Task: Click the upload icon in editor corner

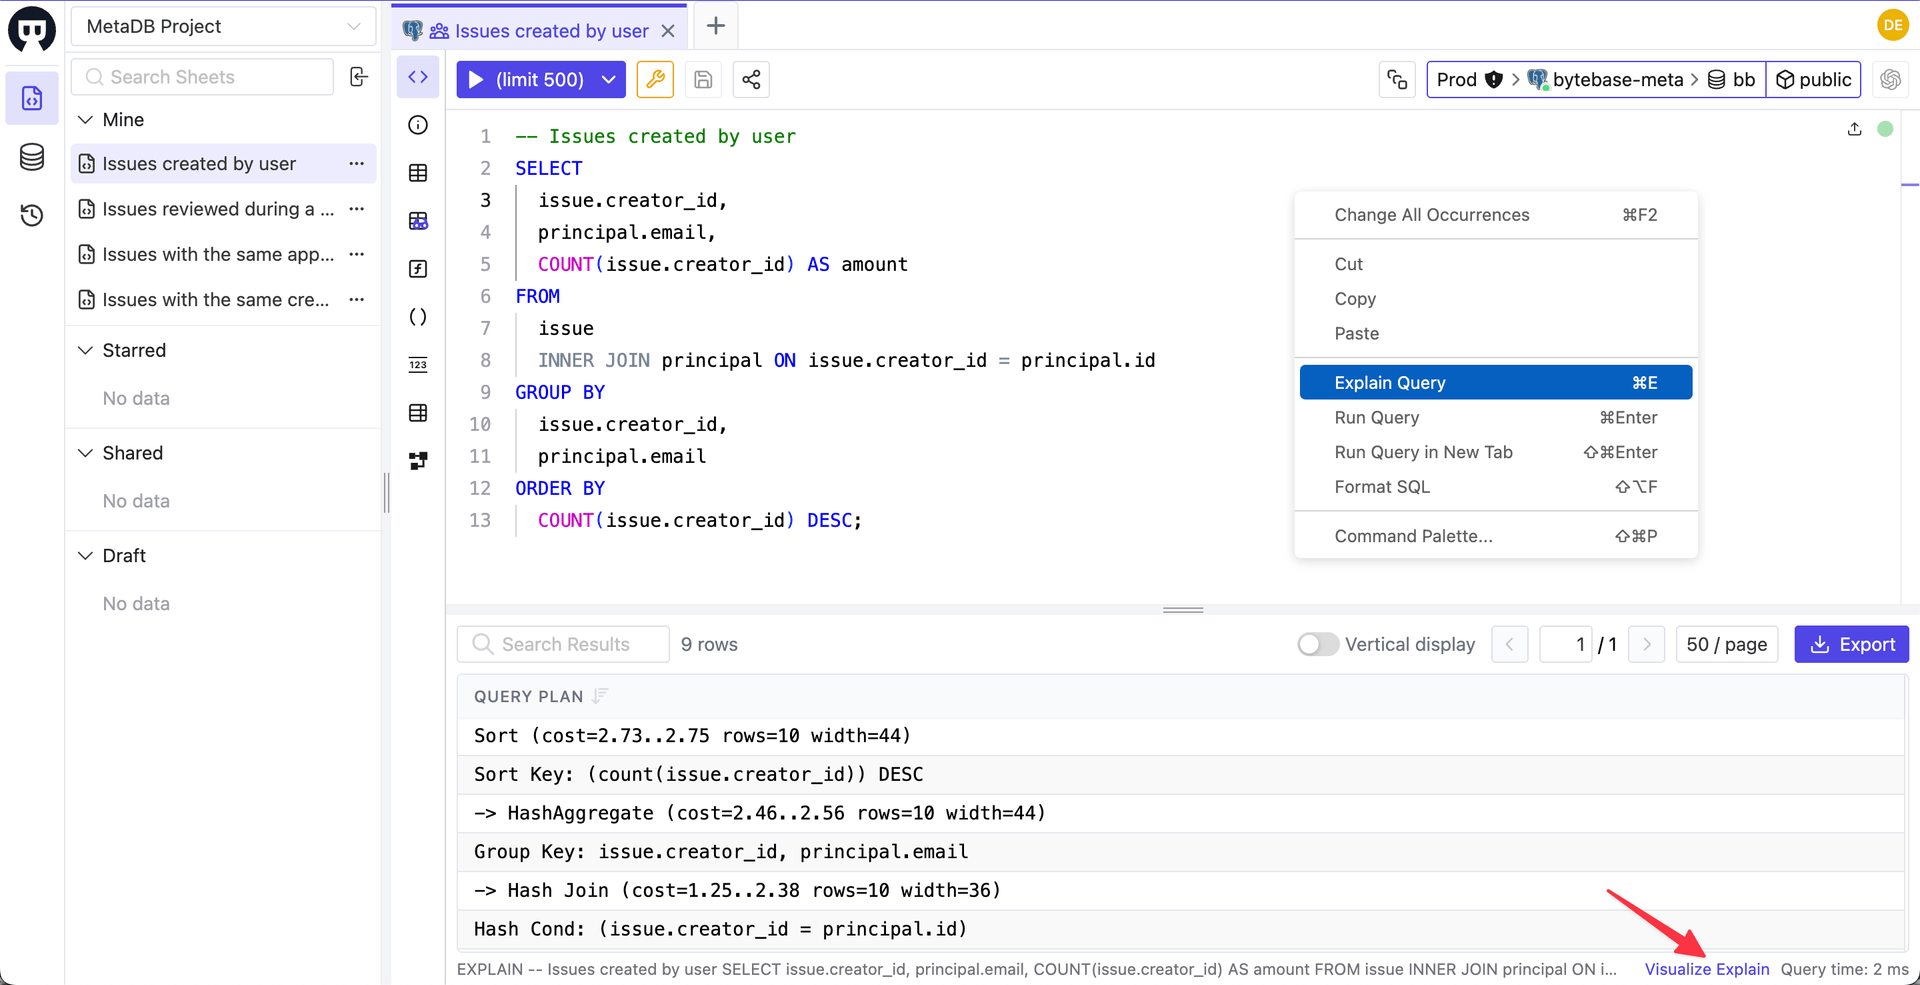Action: [1854, 129]
